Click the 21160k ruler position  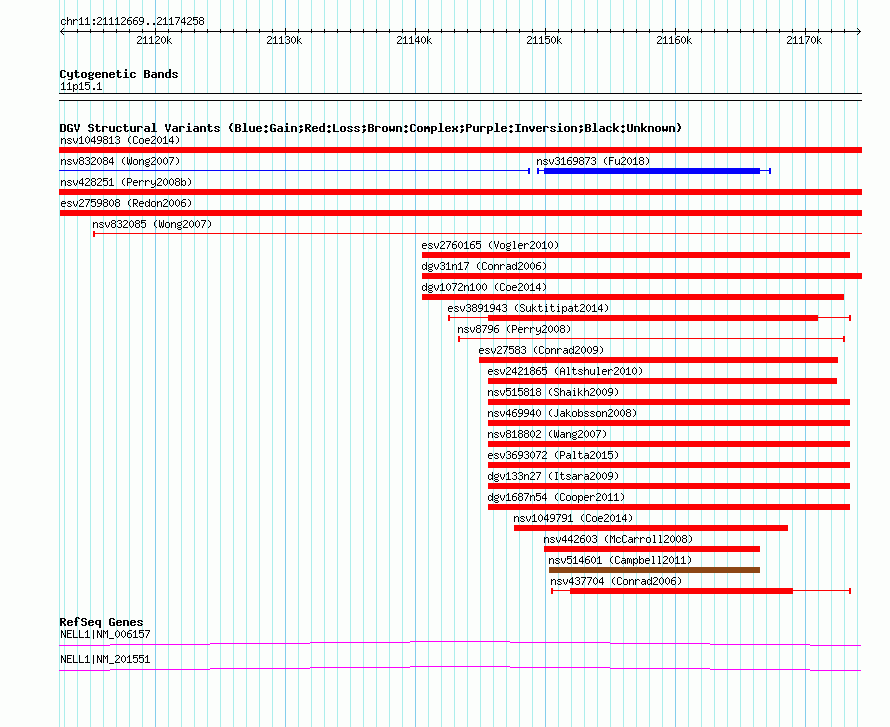click(674, 40)
